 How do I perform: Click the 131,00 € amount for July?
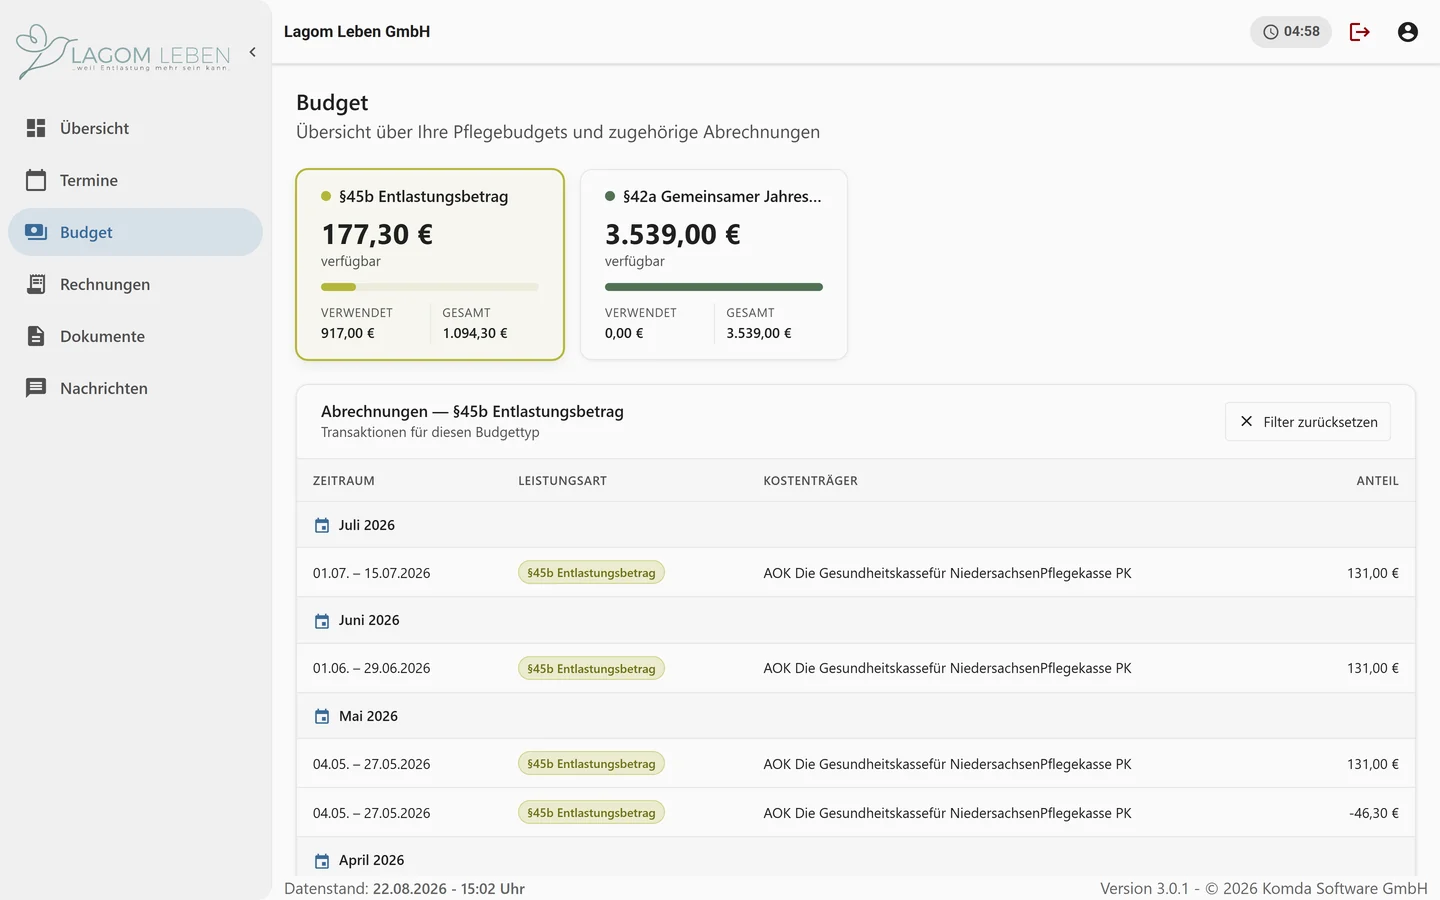[x=1373, y=573]
